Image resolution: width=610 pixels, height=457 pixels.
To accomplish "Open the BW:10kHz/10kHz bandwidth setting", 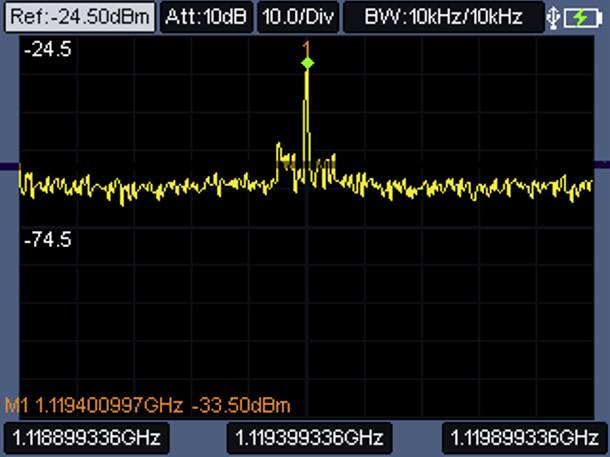I will coord(443,17).
